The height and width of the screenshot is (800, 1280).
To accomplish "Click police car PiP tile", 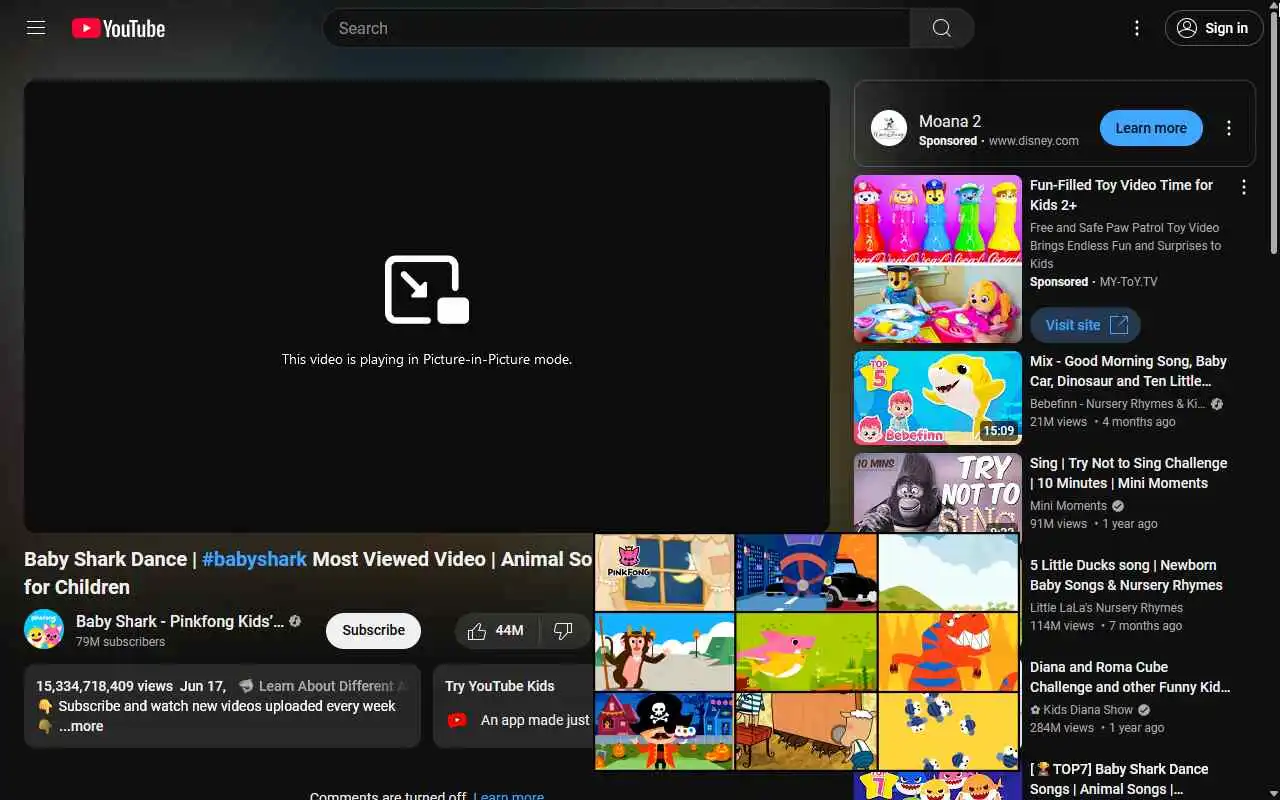I will click(806, 572).
